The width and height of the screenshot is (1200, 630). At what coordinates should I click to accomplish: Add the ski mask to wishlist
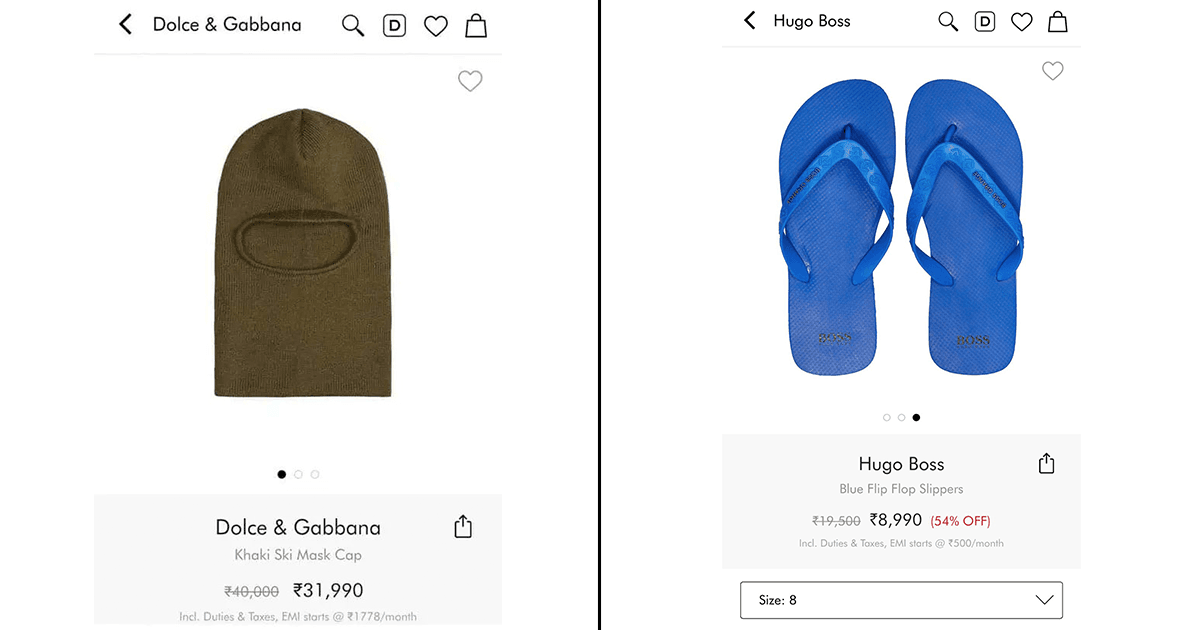click(x=470, y=80)
